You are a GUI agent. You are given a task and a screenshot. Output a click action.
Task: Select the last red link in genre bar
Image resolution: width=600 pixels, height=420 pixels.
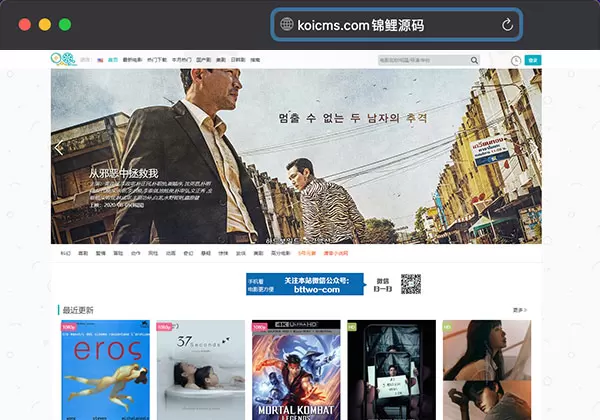(336, 253)
